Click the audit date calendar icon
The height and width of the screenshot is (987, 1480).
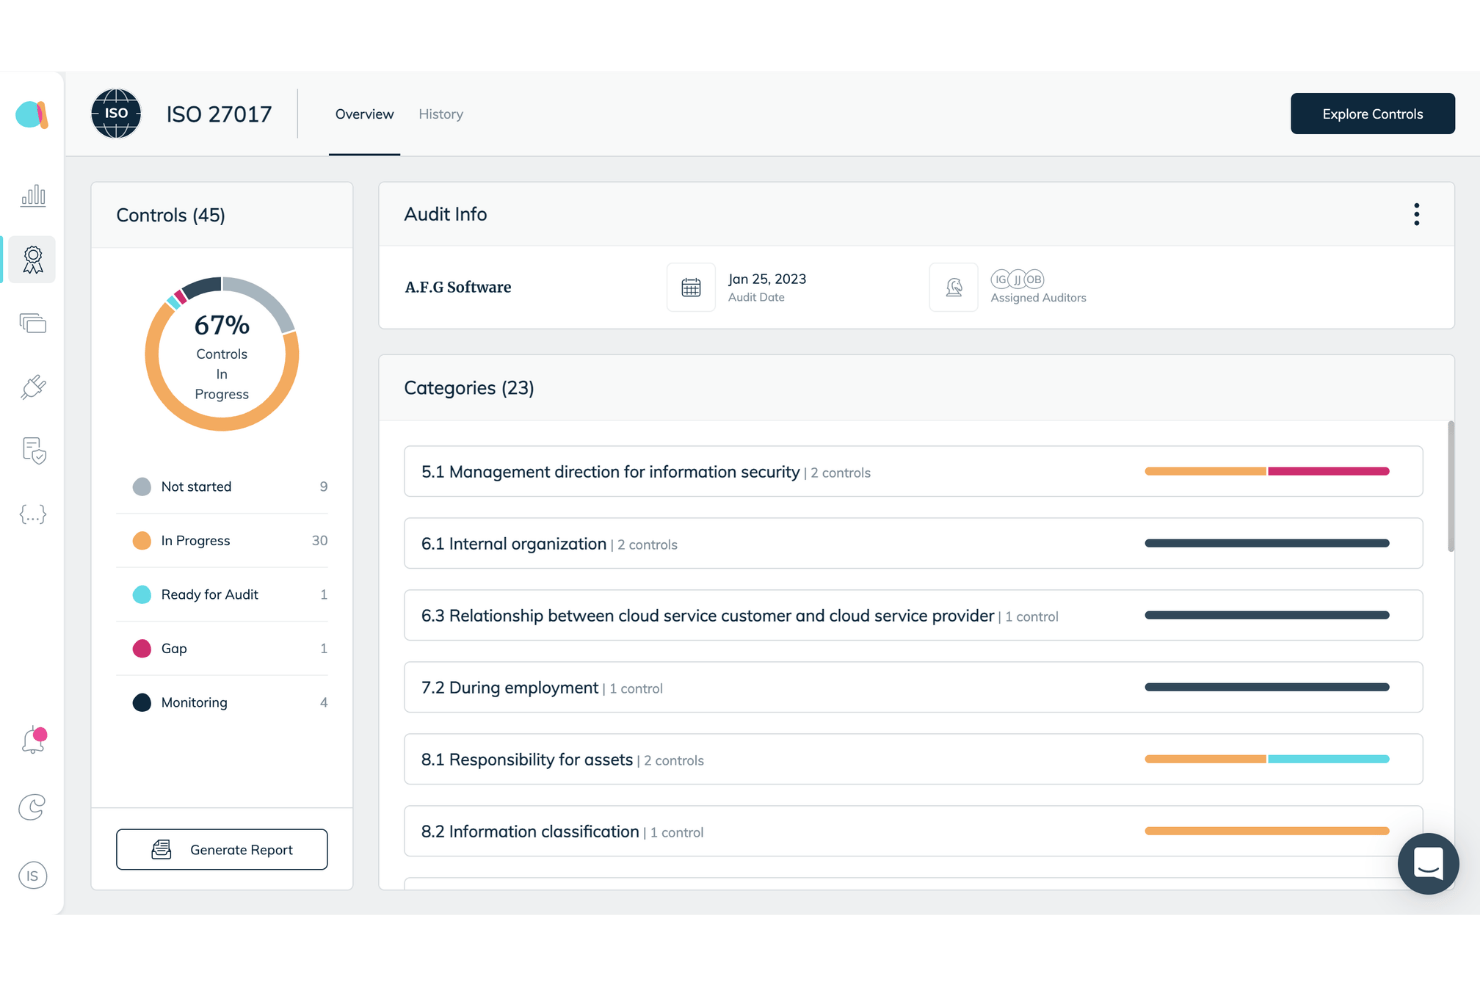[691, 288]
